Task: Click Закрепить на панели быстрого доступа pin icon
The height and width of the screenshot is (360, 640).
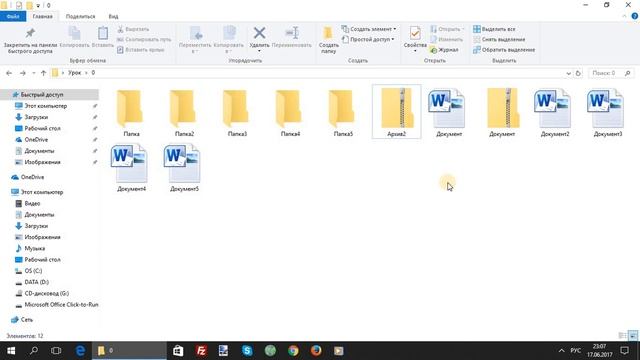Action: point(30,33)
